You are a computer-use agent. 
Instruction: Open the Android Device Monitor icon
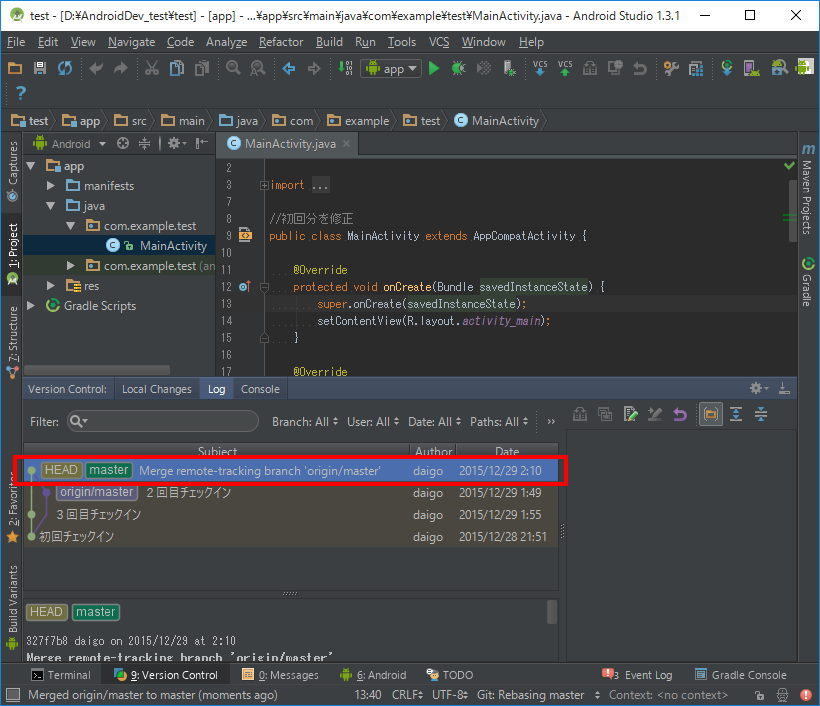pyautogui.click(x=804, y=67)
